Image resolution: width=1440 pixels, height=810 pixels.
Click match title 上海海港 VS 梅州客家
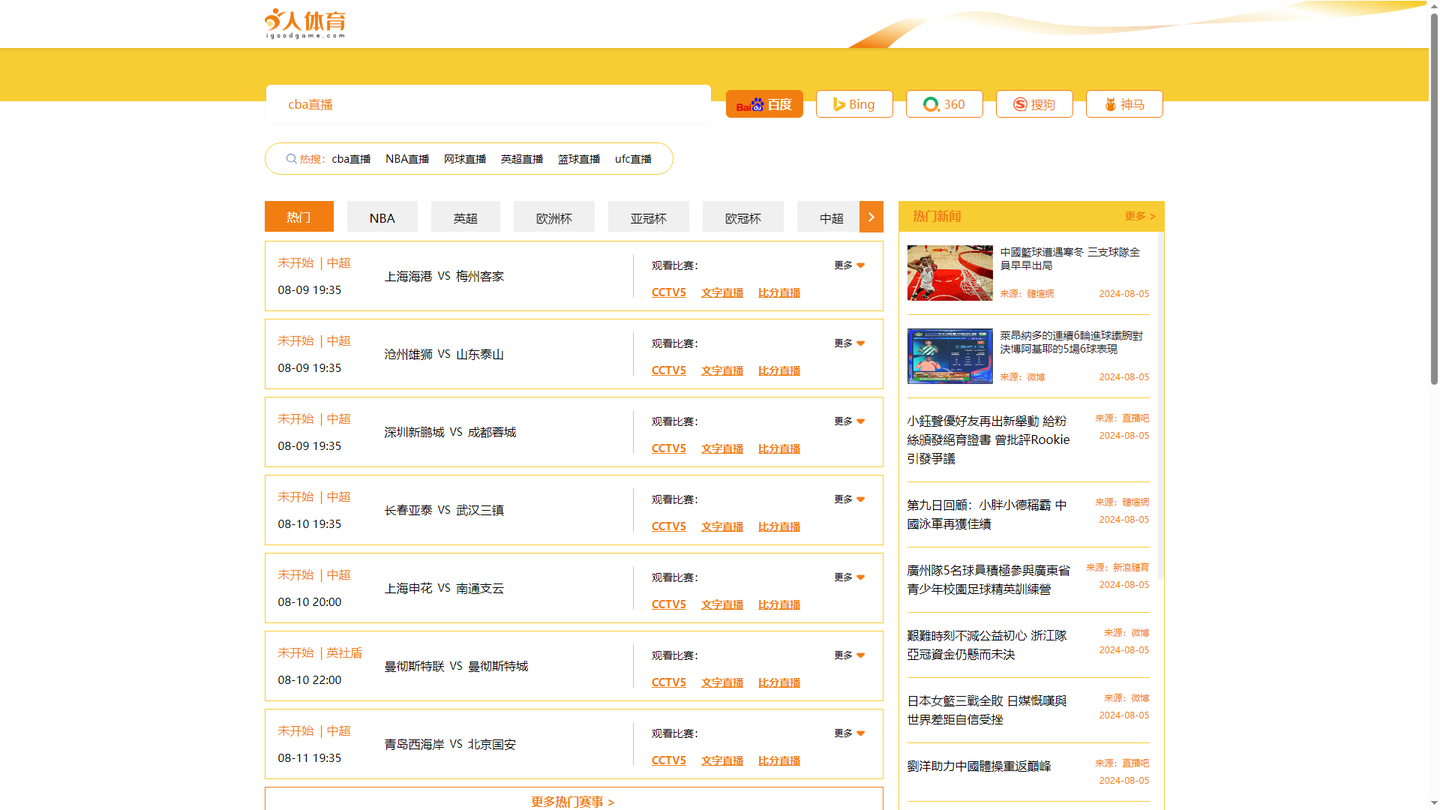pyautogui.click(x=444, y=276)
